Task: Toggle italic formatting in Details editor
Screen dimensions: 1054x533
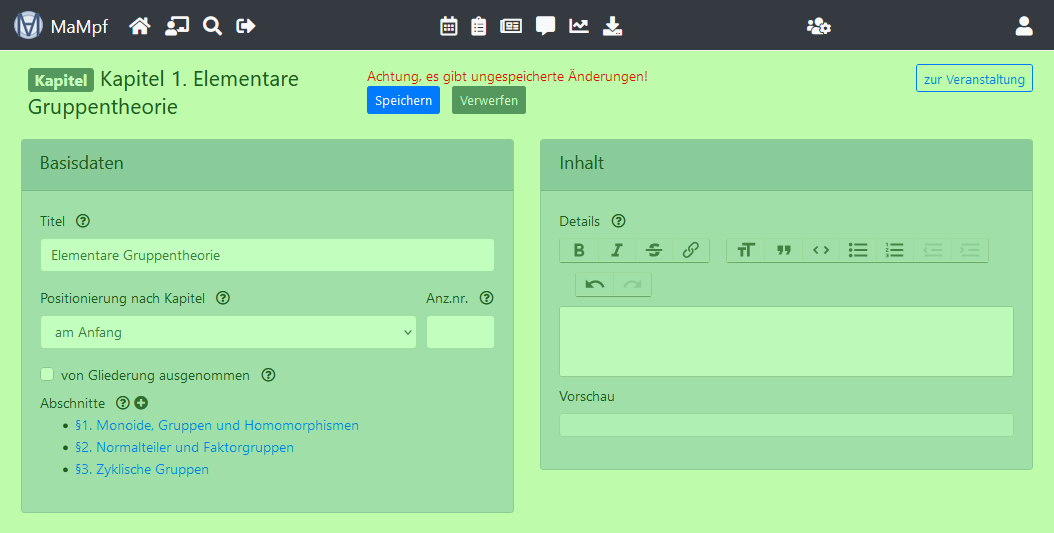Action: pos(617,250)
